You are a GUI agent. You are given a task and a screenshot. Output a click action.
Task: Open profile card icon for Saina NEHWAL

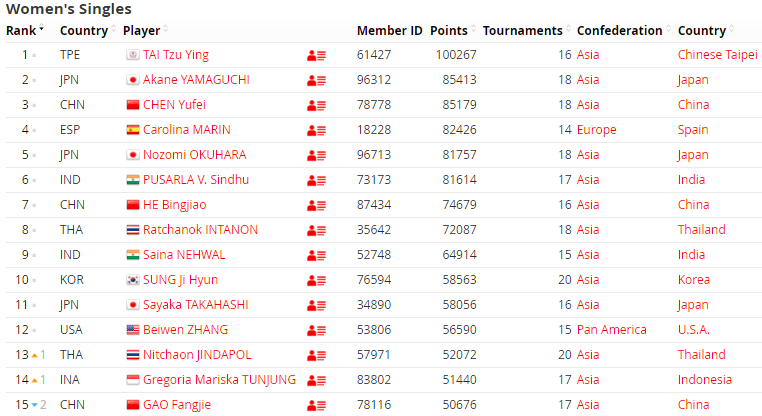tap(316, 256)
